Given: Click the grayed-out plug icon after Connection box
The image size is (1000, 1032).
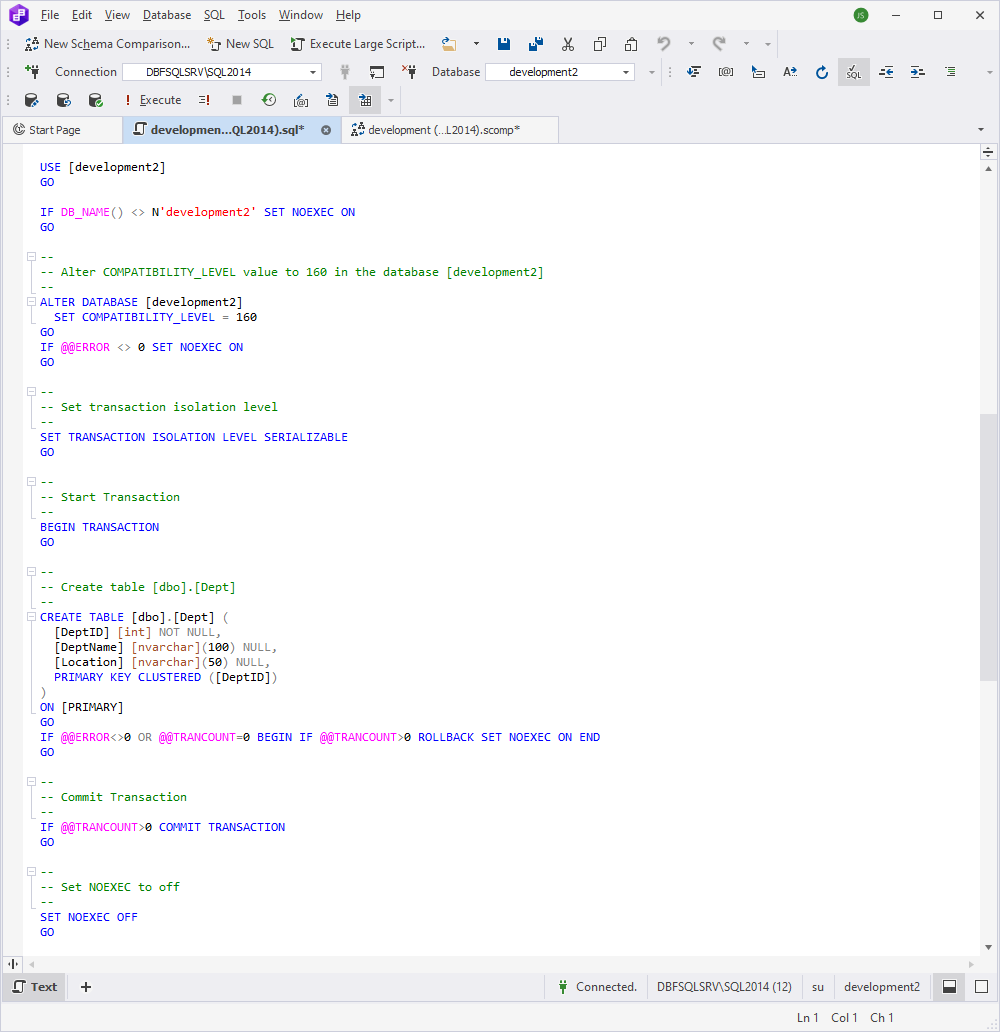Looking at the screenshot, I should (x=344, y=72).
